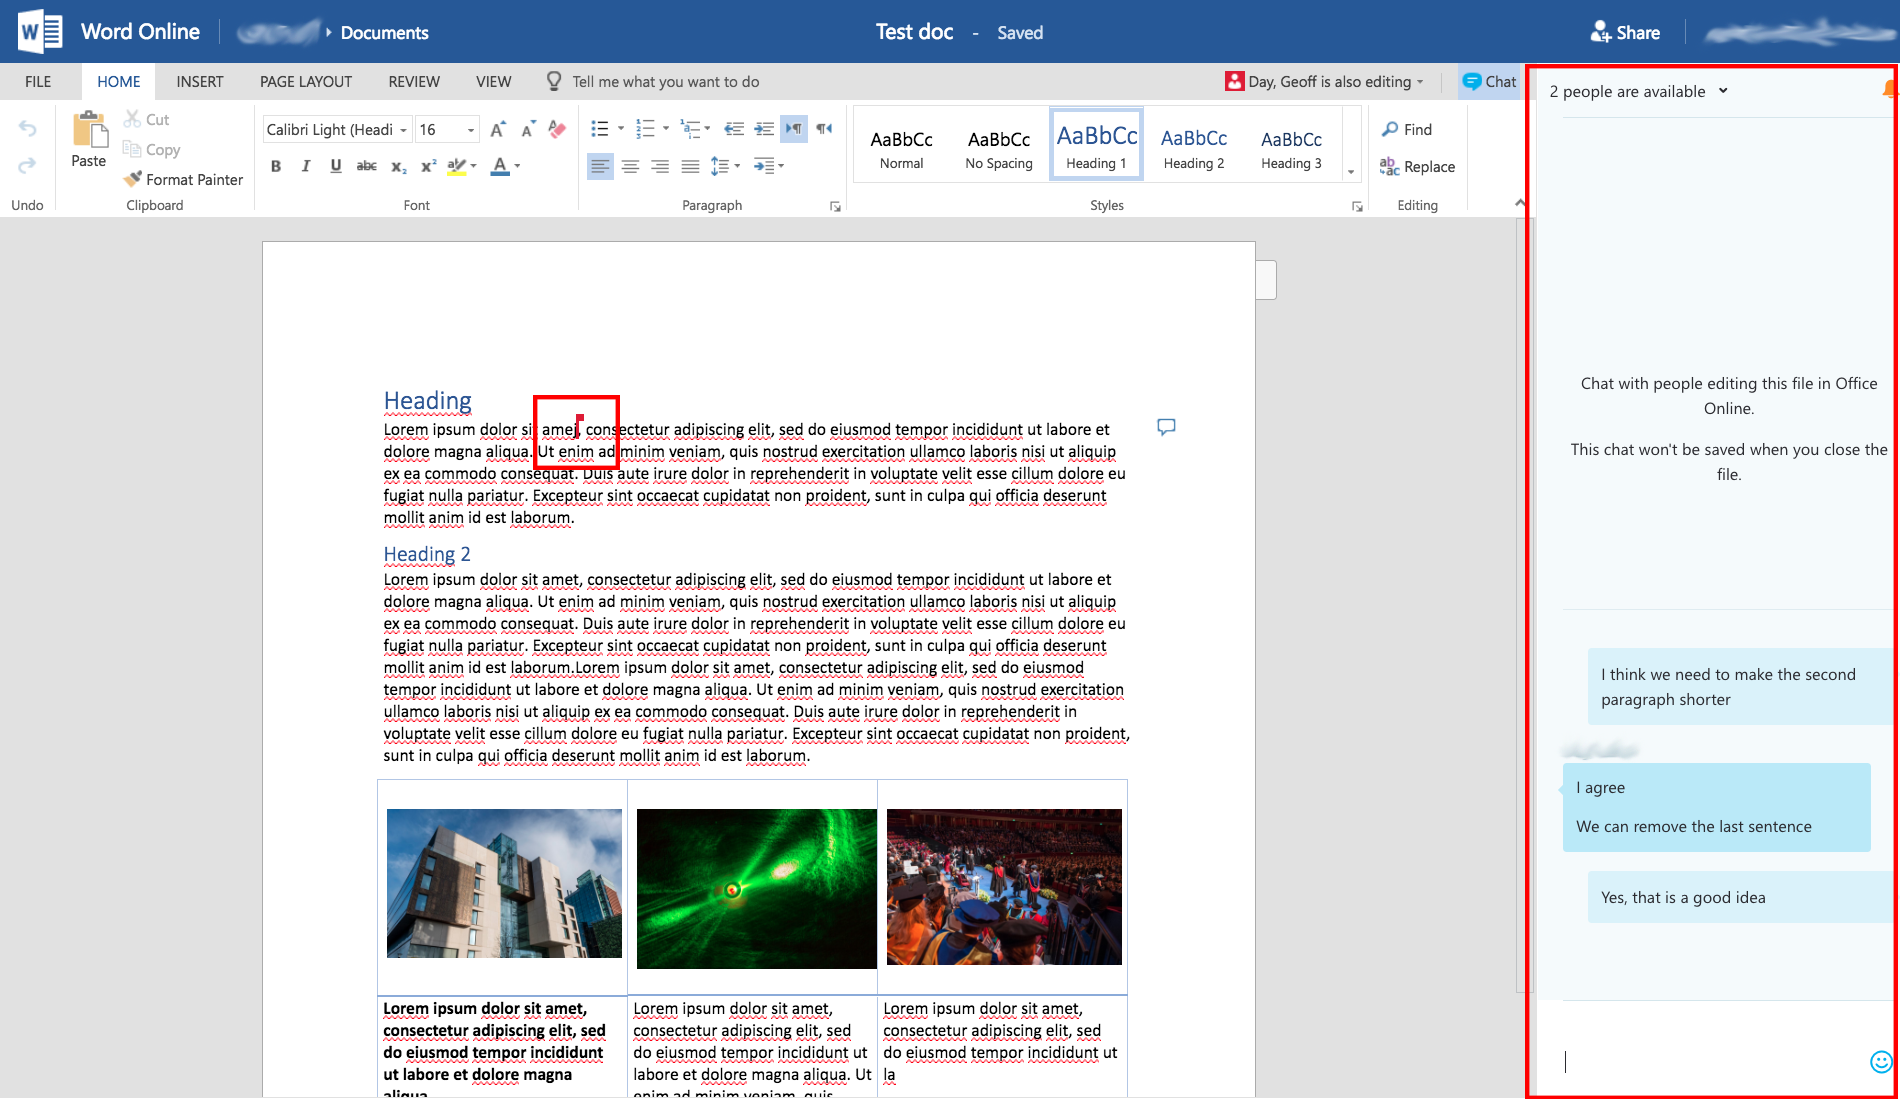Select the Format Painter tool
Viewport: 1900px width, 1099px height.
tap(184, 180)
